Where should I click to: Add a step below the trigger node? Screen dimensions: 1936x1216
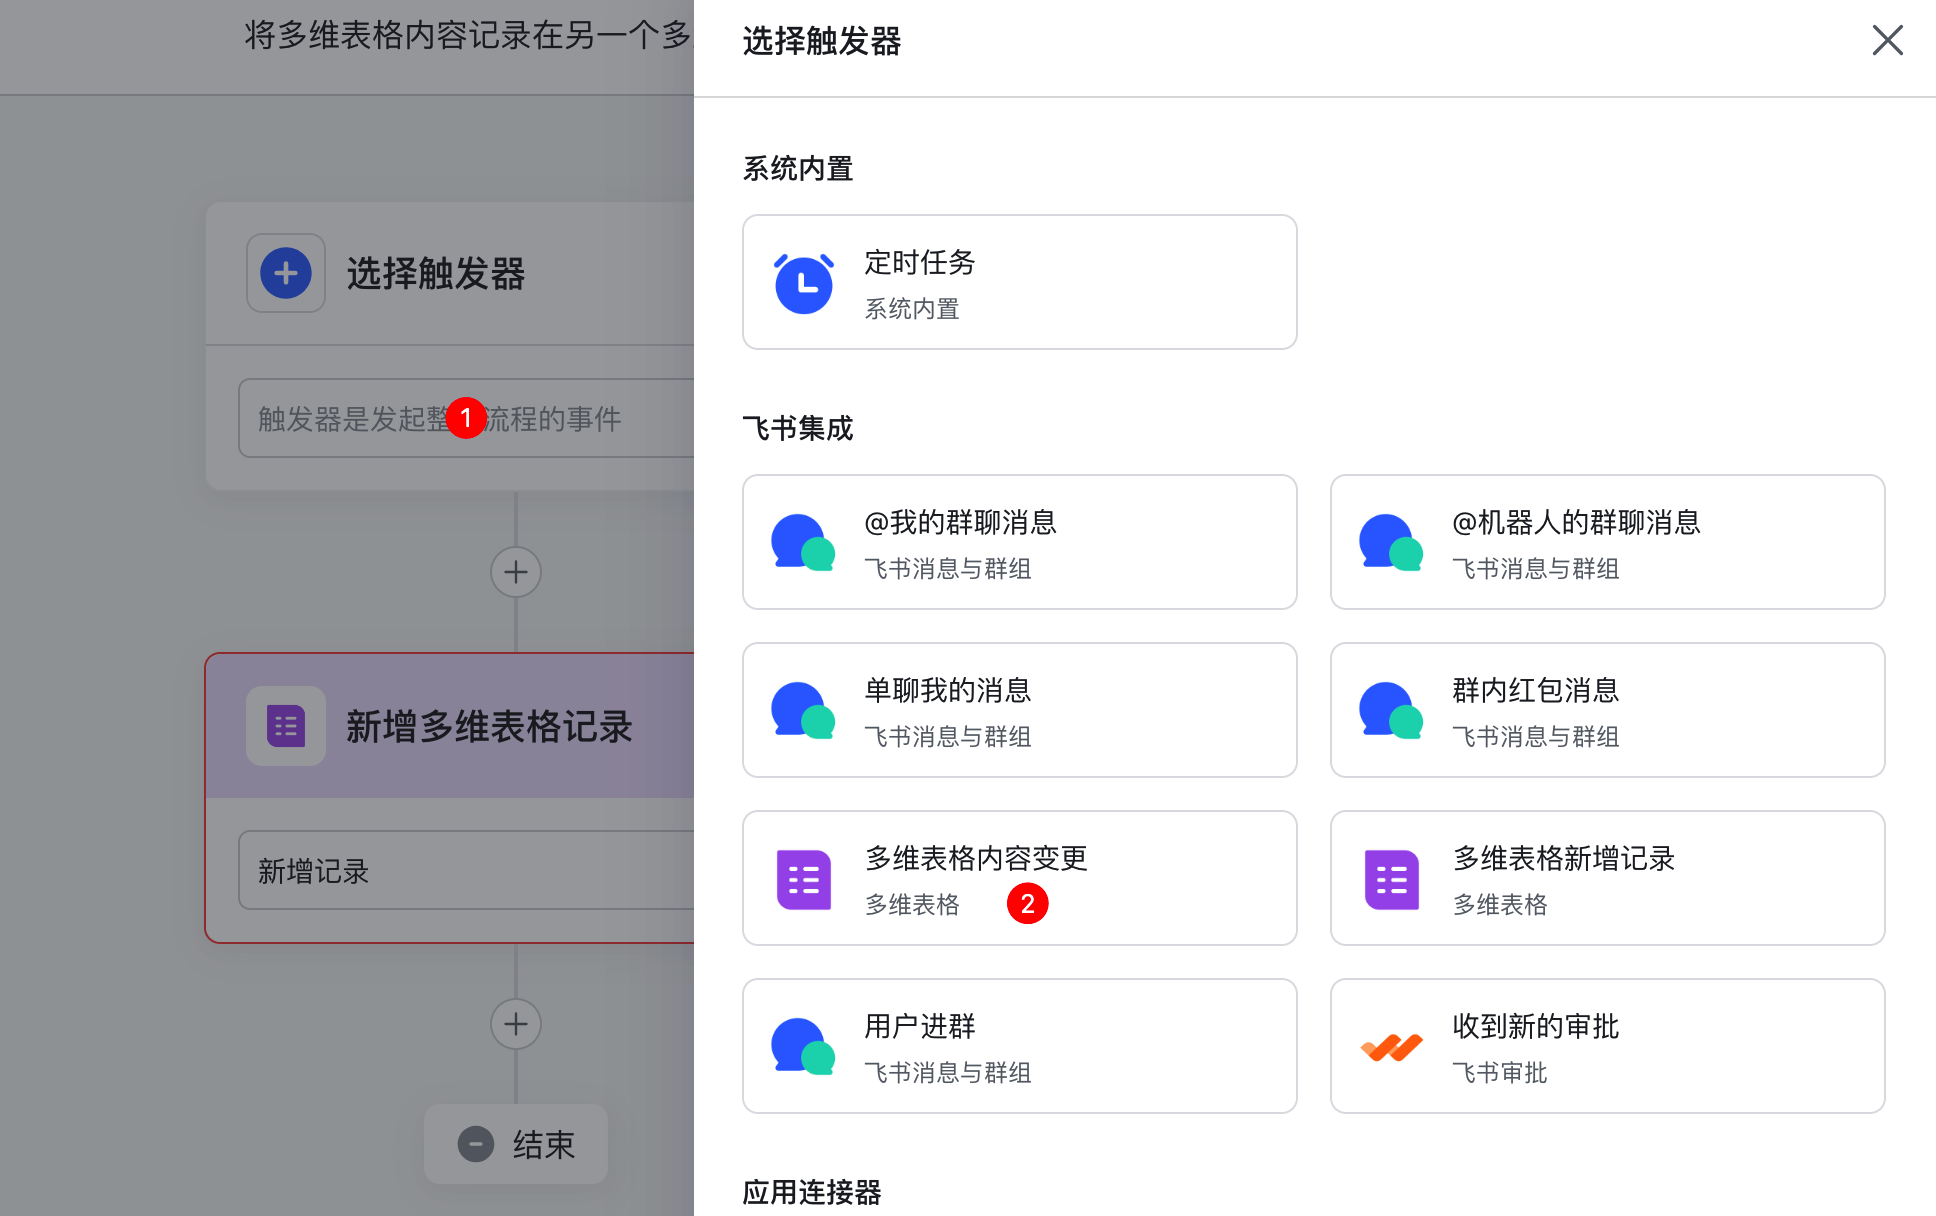[516, 572]
